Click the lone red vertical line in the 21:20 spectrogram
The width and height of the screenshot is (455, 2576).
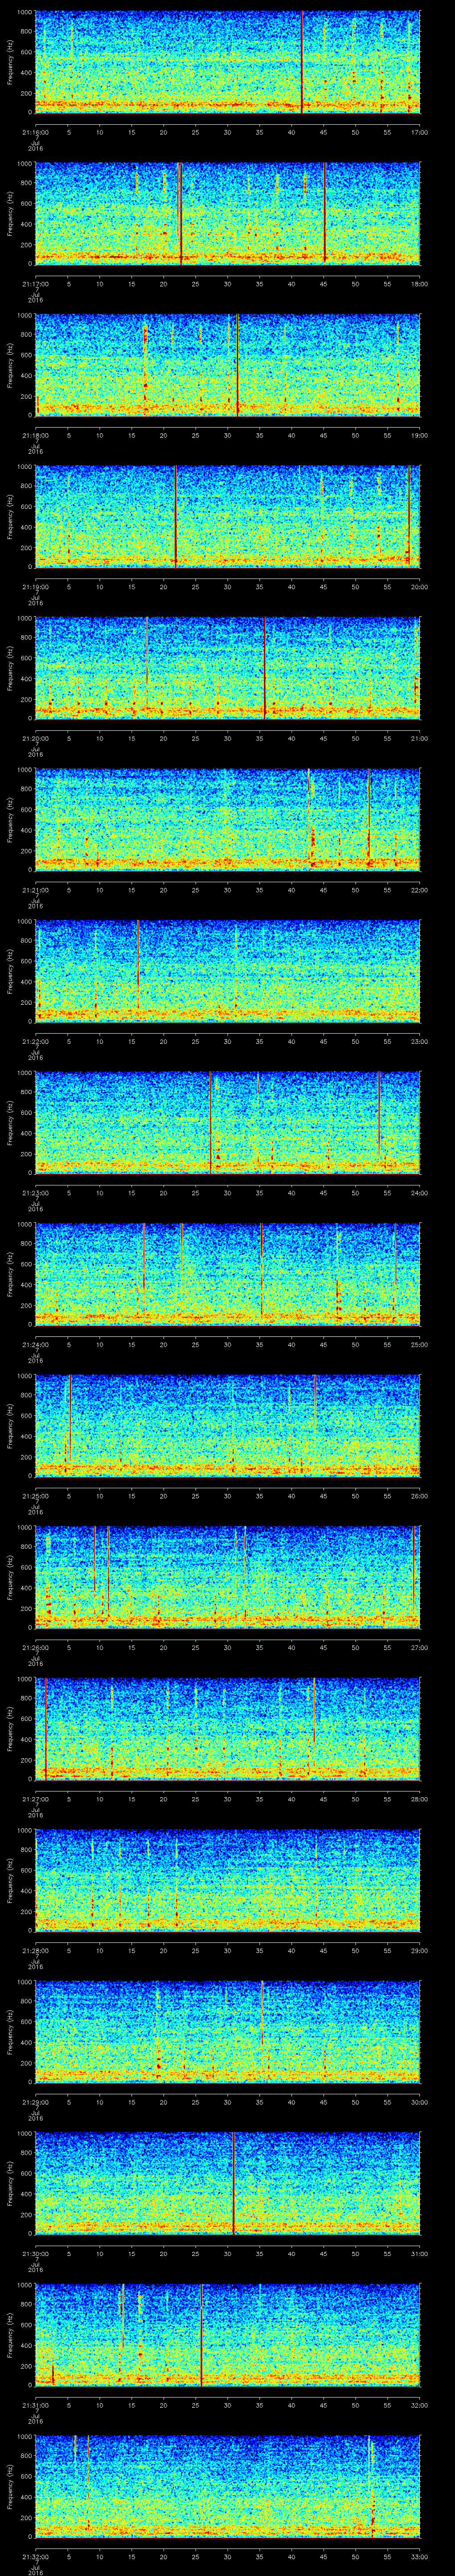pos(264,668)
